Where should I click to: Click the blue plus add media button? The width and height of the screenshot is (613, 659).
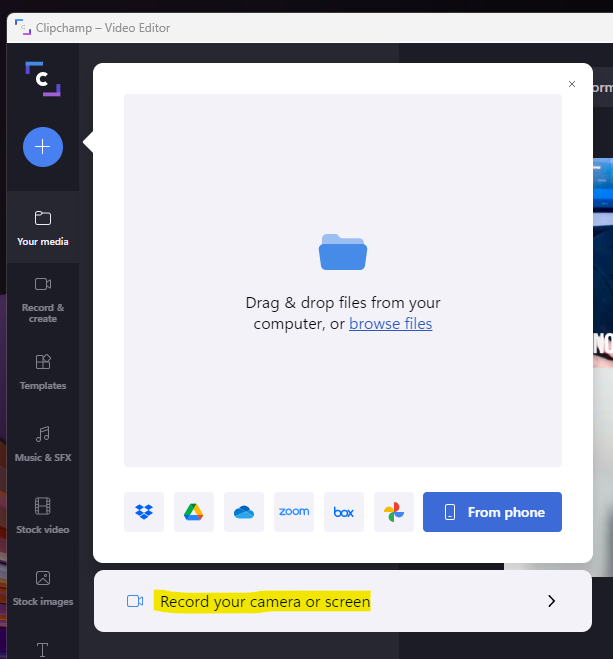43,147
